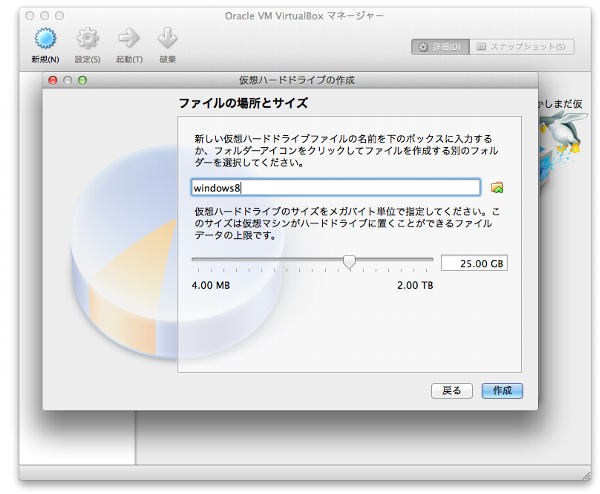Switch to the Snapshots (スナップショット) tab

pyautogui.click(x=522, y=47)
